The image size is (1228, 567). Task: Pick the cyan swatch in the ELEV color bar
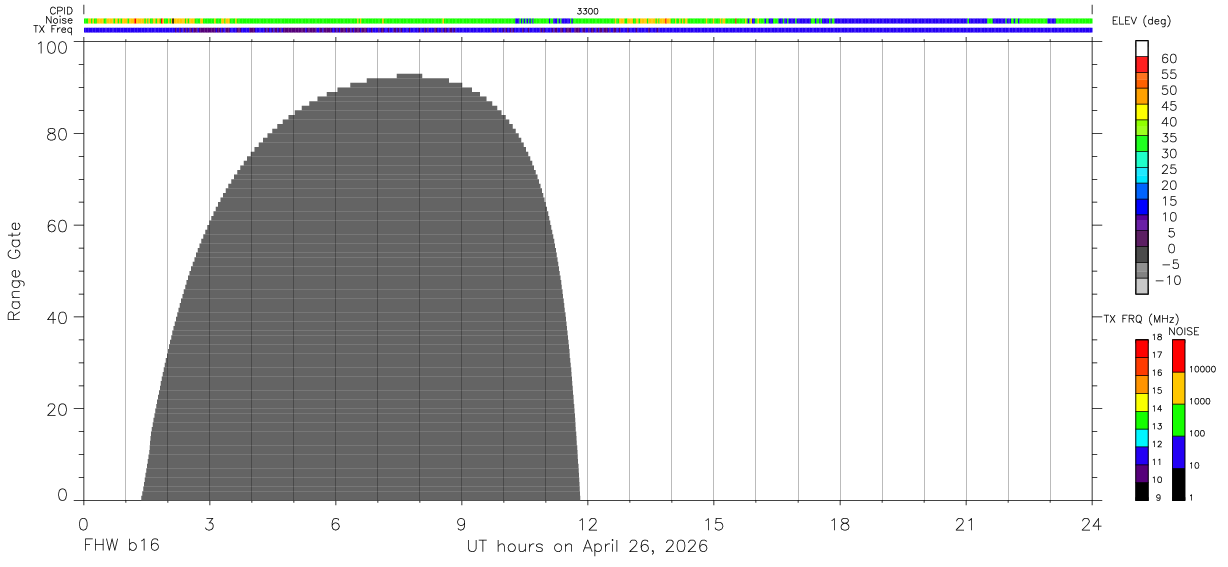(x=1142, y=175)
